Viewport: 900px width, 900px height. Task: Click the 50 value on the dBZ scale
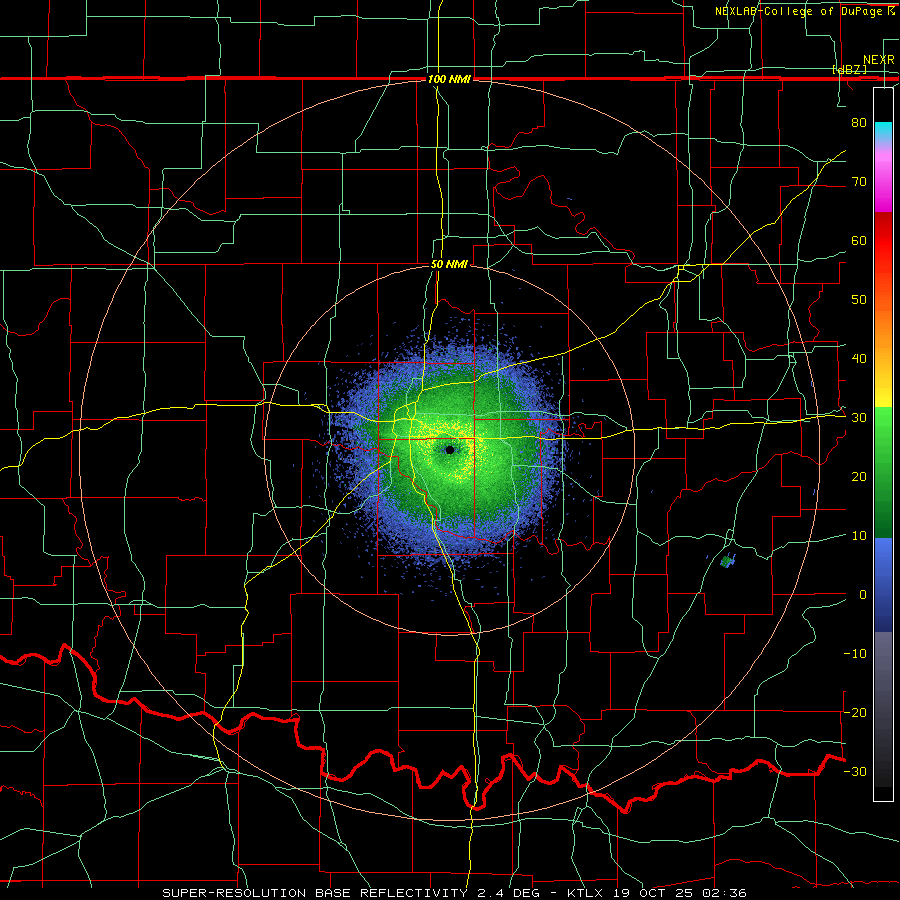pos(859,300)
